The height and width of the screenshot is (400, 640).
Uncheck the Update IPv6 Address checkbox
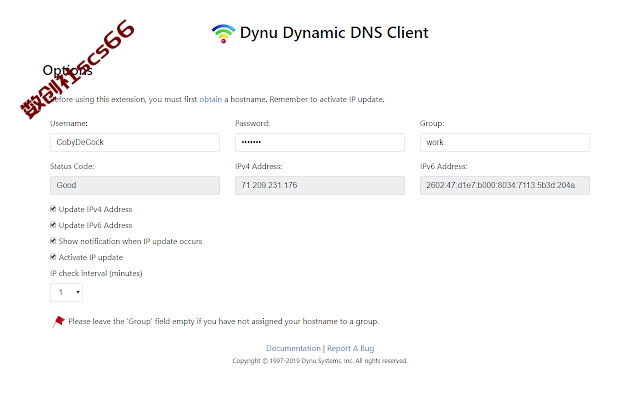(53, 225)
